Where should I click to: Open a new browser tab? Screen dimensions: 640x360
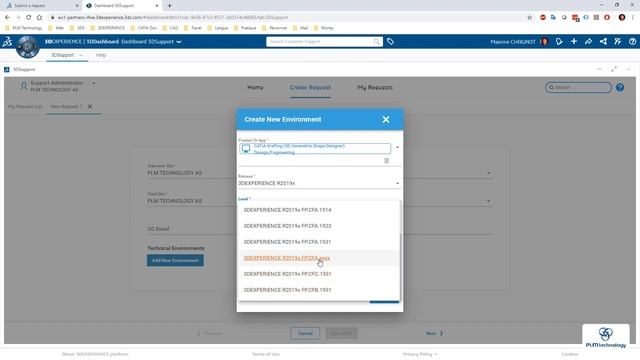tap(169, 6)
